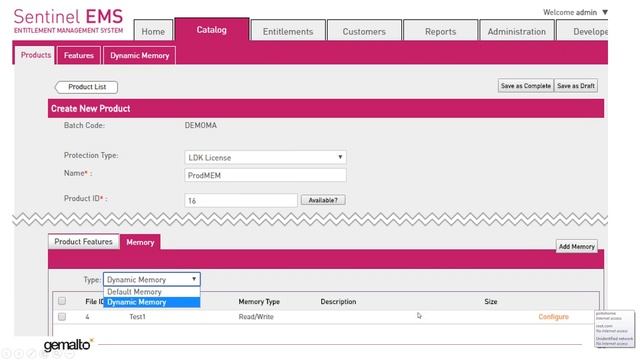Switch to the Reports tab
The image size is (640, 360).
pyautogui.click(x=440, y=31)
